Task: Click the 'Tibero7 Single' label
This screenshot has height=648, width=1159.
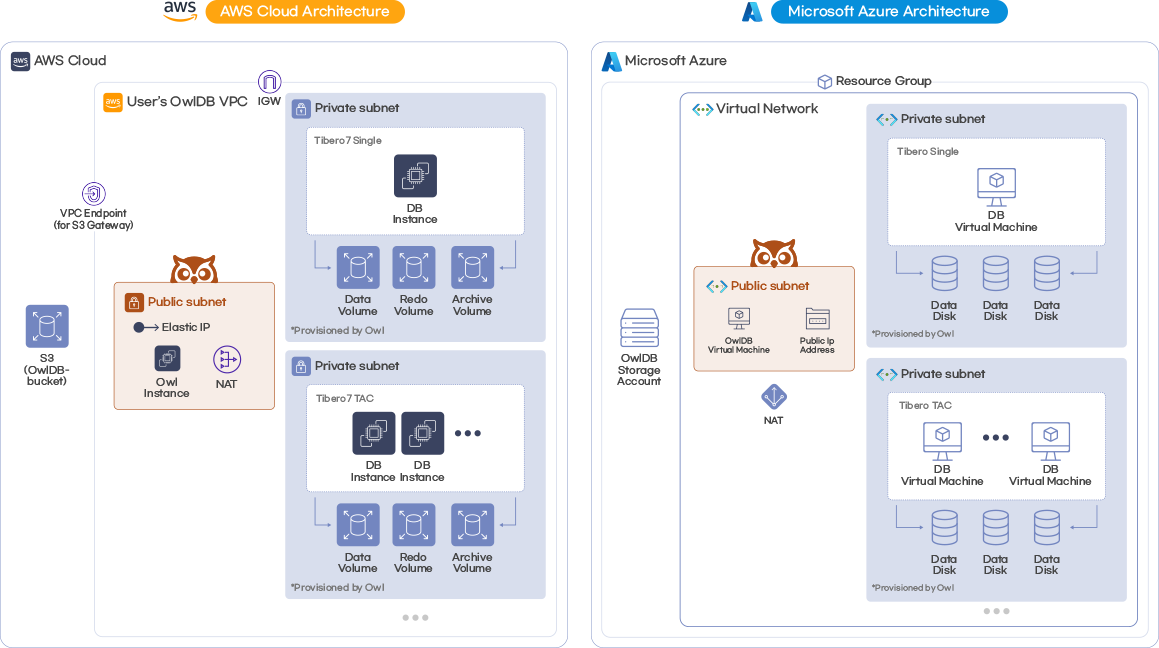Action: coord(347,140)
